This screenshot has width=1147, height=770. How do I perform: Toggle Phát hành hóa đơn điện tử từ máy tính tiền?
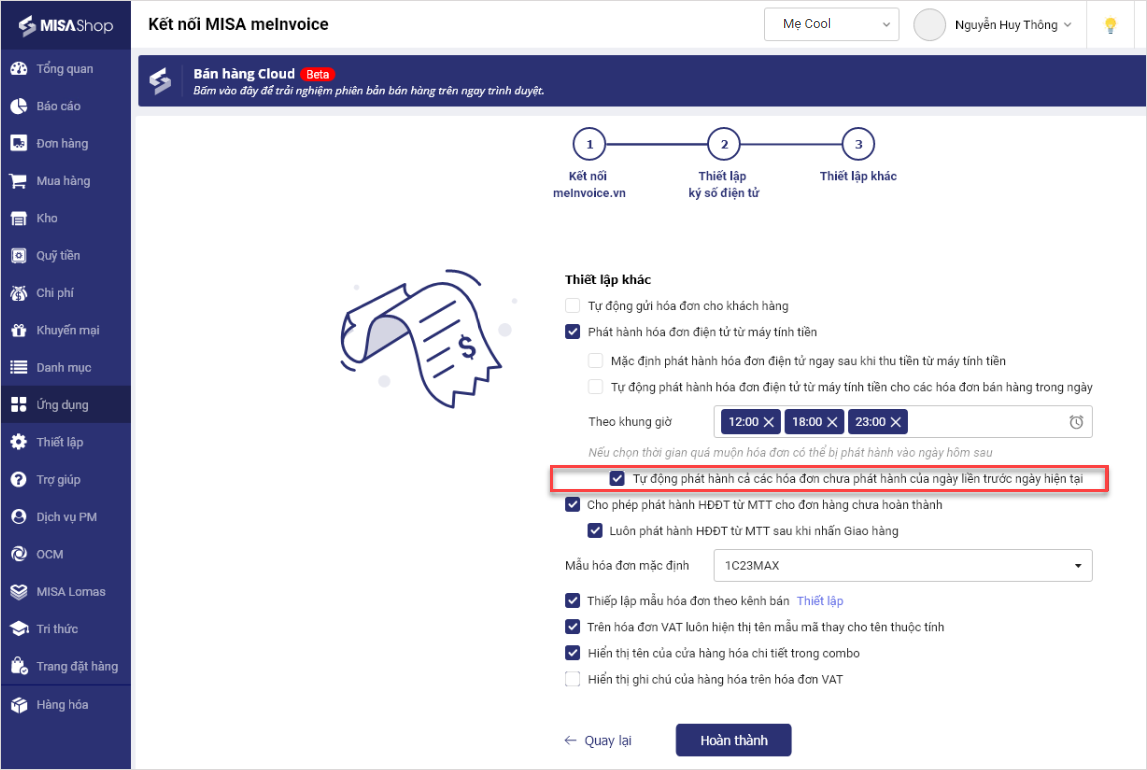(572, 332)
